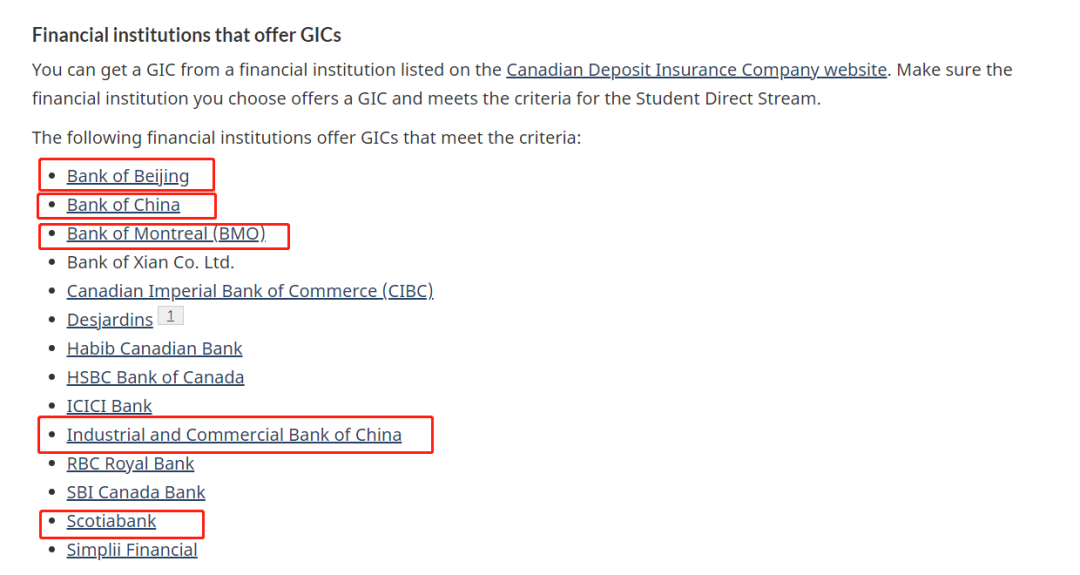The image size is (1080, 575).
Task: Follow the Scotiabank link
Action: [111, 521]
